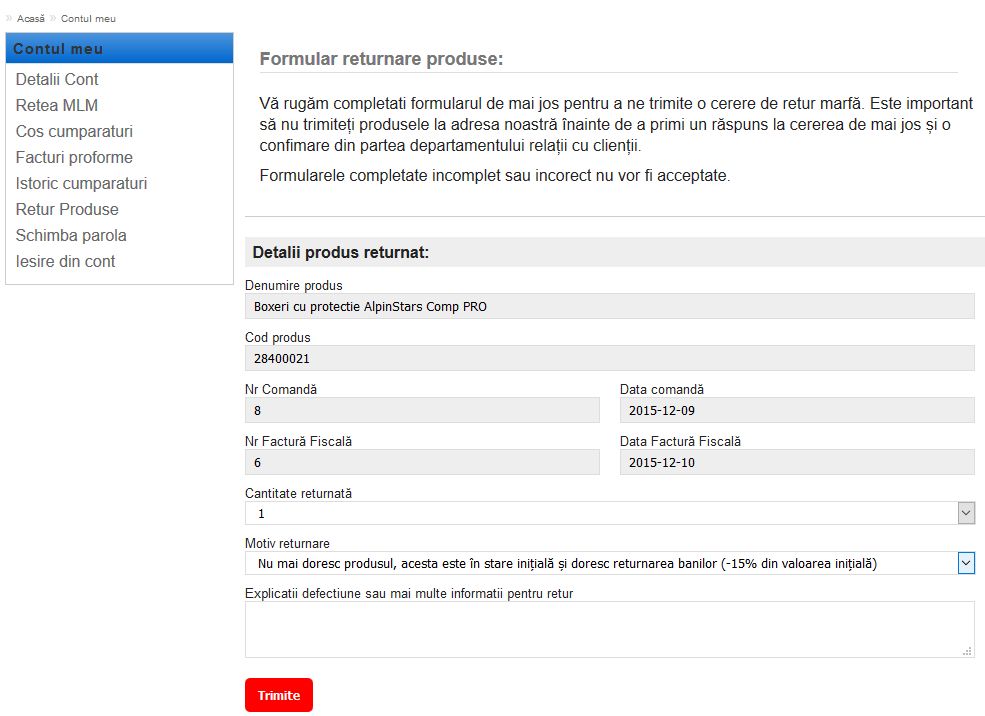The width and height of the screenshot is (985, 716).
Task: Open the Detalii Cont menu item
Action: click(57, 80)
